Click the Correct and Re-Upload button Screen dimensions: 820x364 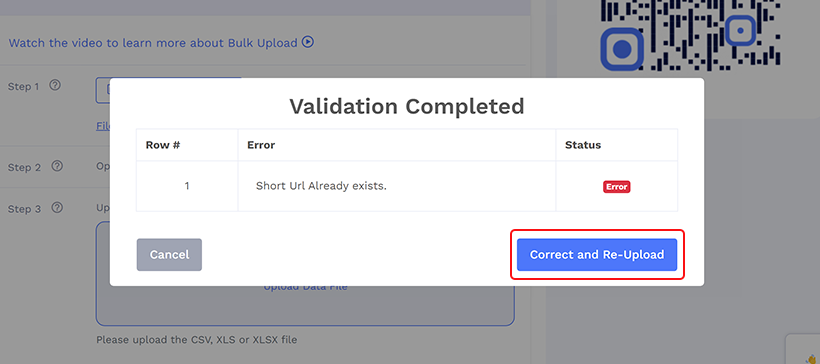(x=597, y=255)
